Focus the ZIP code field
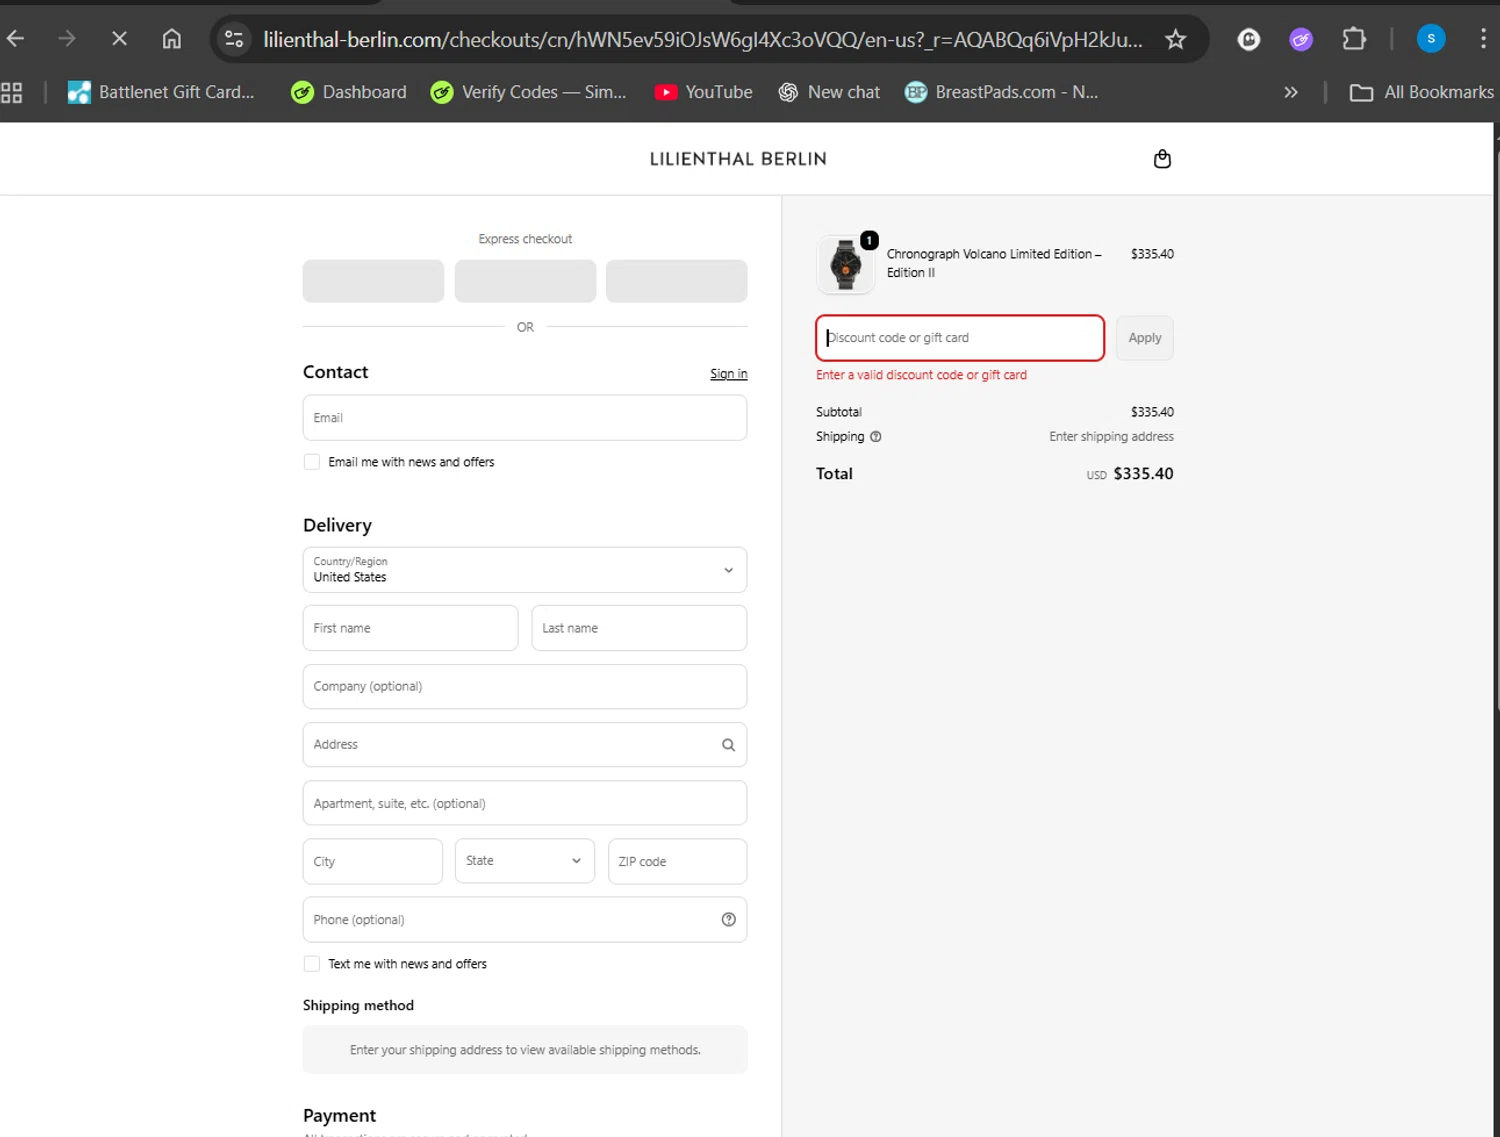The width and height of the screenshot is (1500, 1137). pyautogui.click(x=677, y=861)
